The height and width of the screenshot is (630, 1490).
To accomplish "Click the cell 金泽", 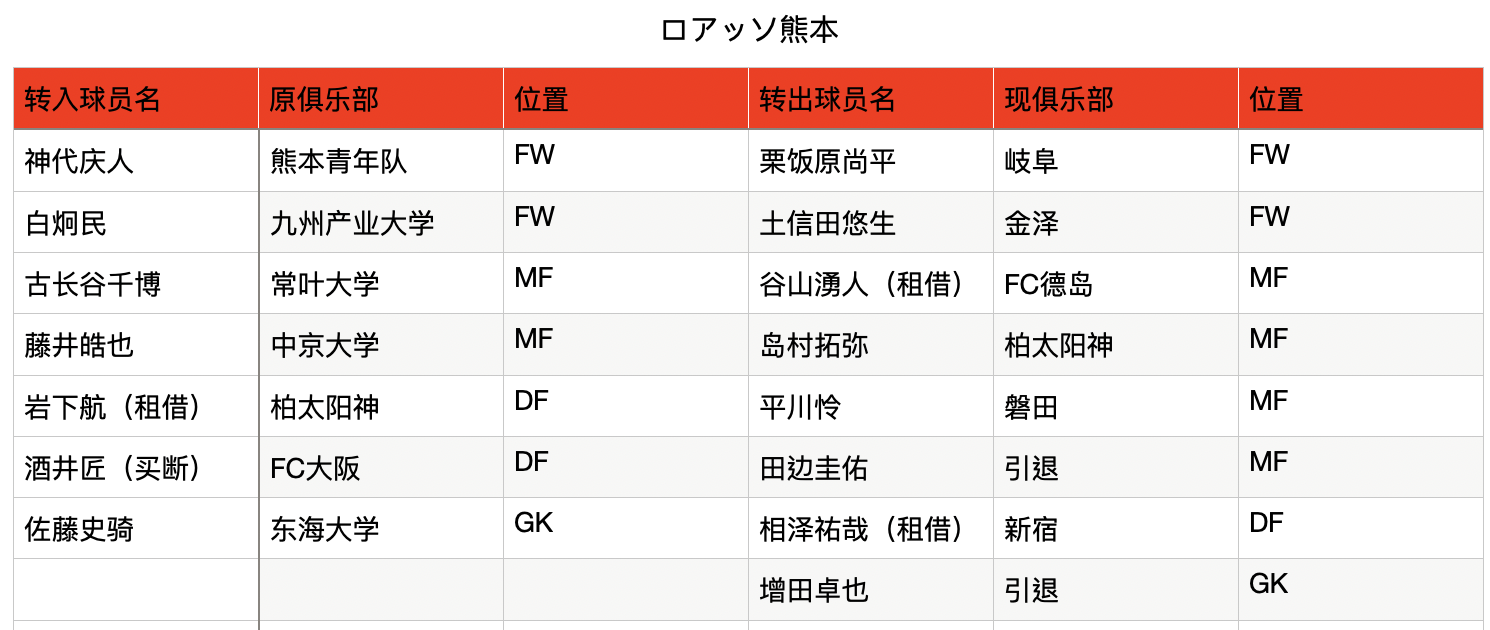I will click(x=1116, y=222).
